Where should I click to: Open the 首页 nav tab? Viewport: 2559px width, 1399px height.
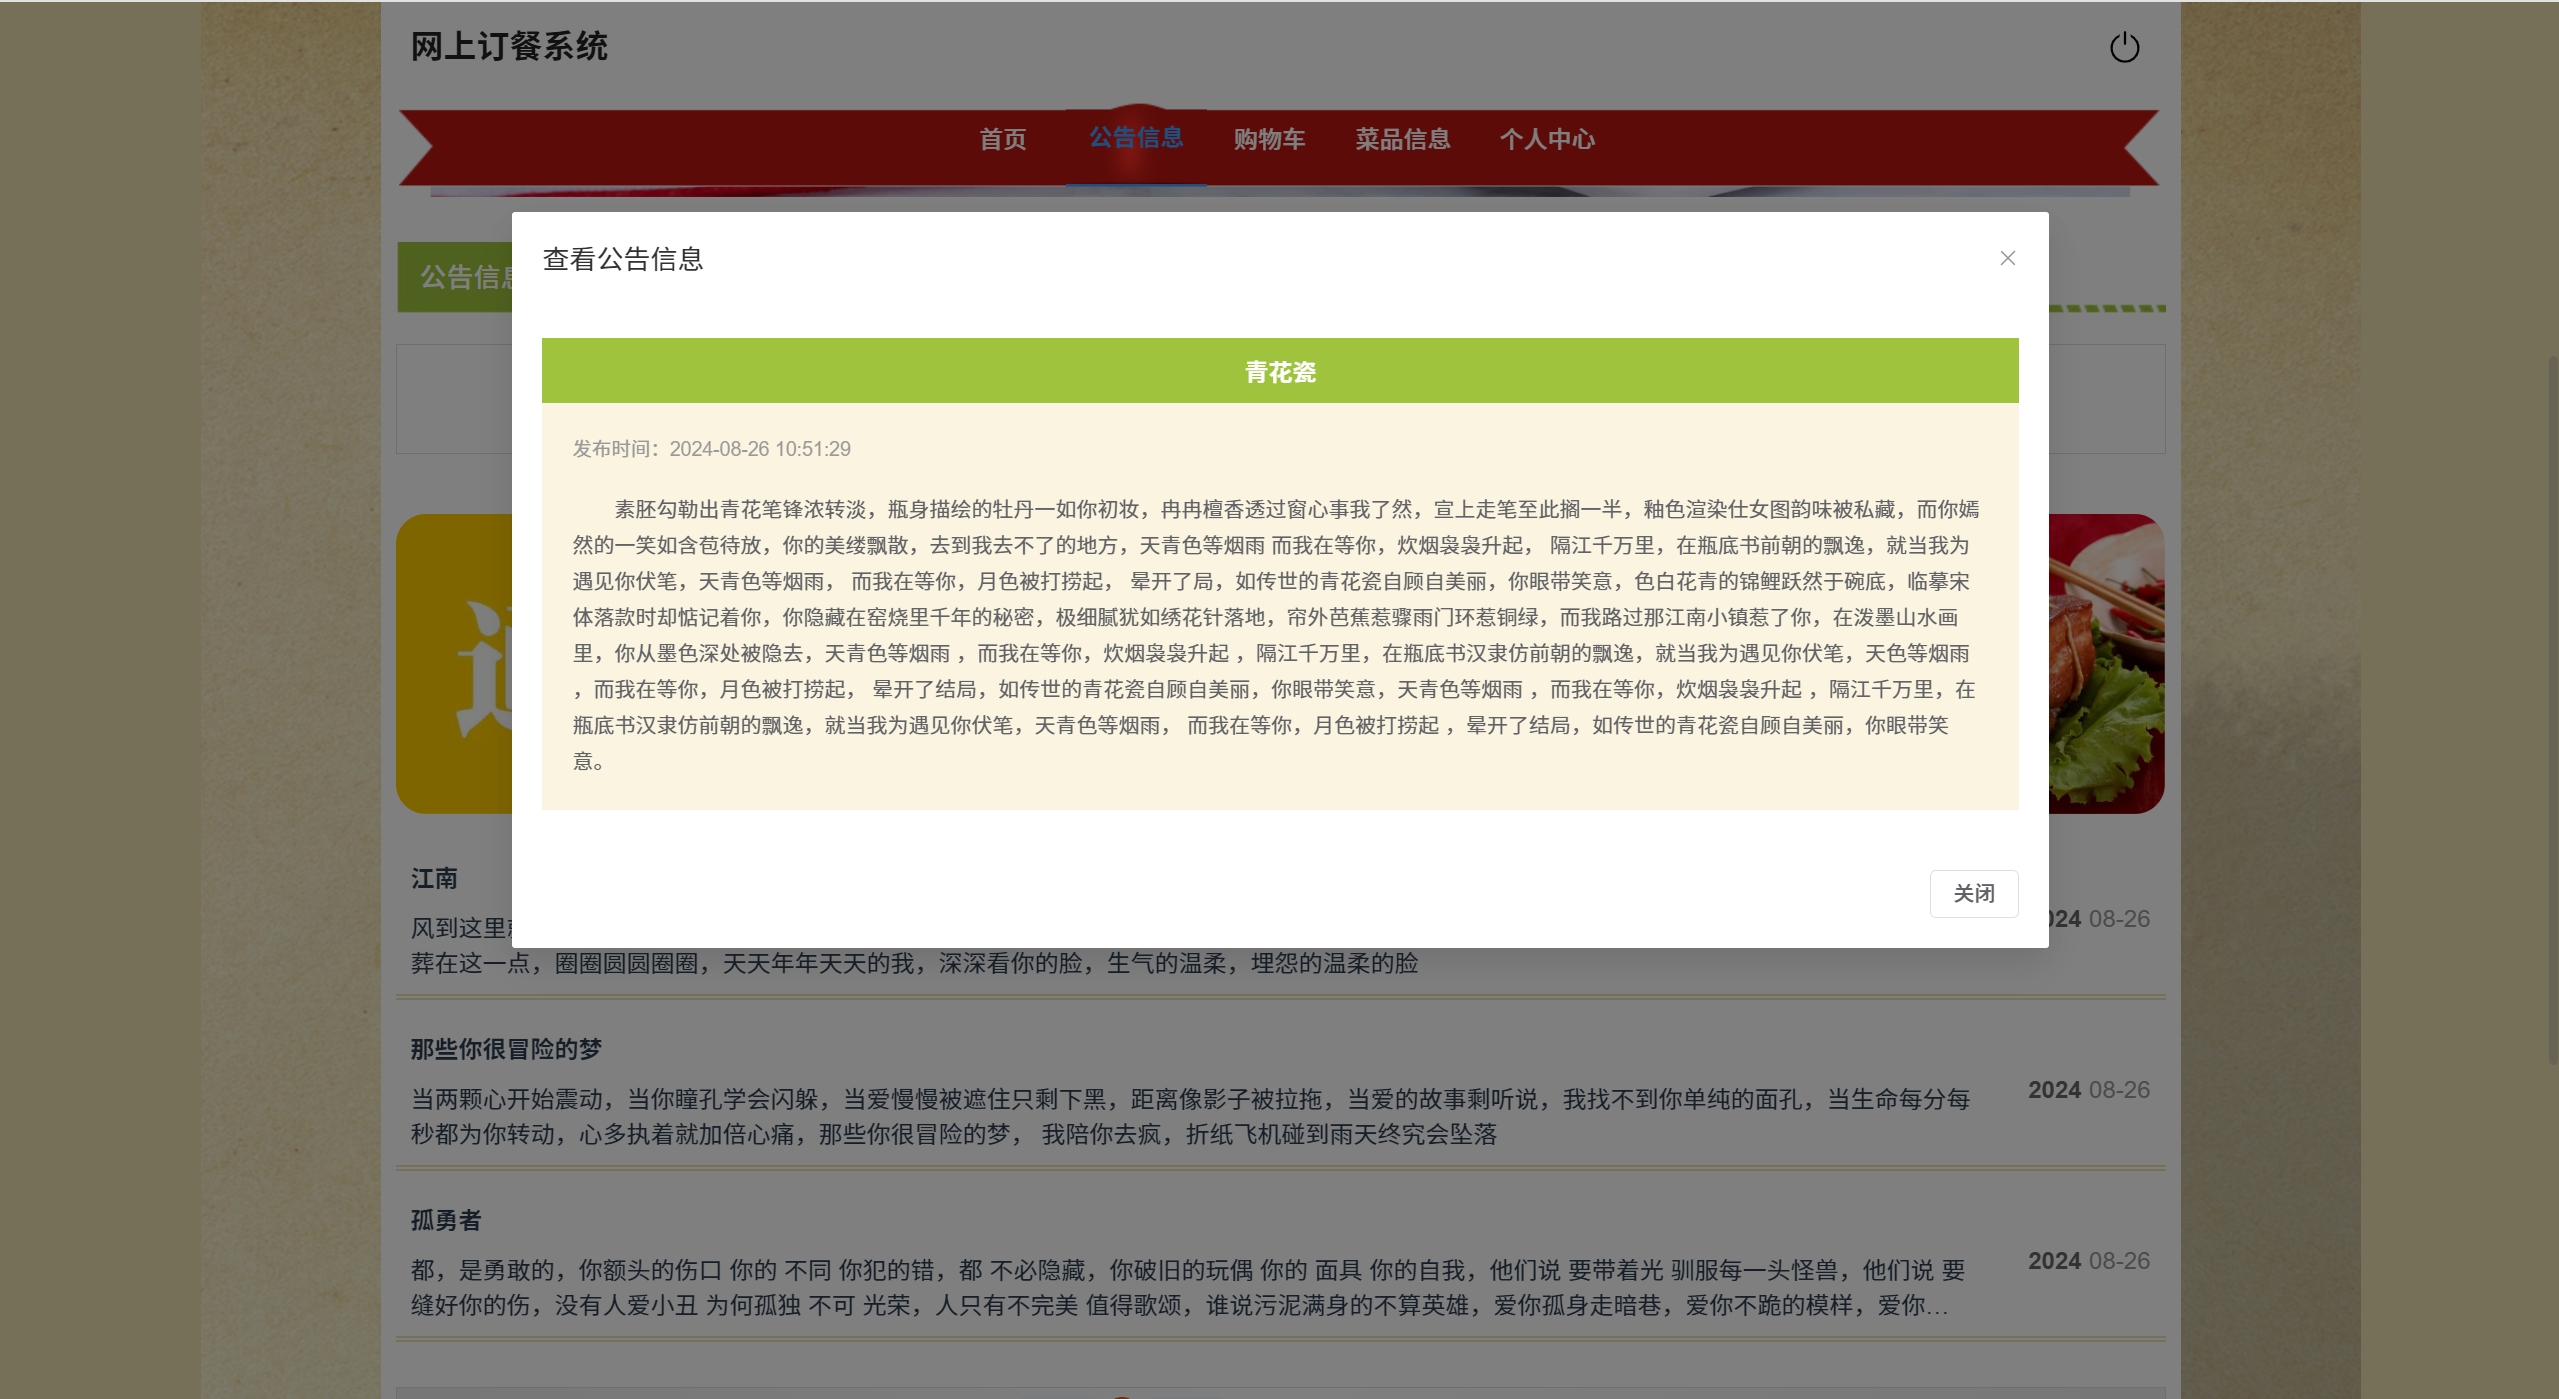pyautogui.click(x=1002, y=139)
